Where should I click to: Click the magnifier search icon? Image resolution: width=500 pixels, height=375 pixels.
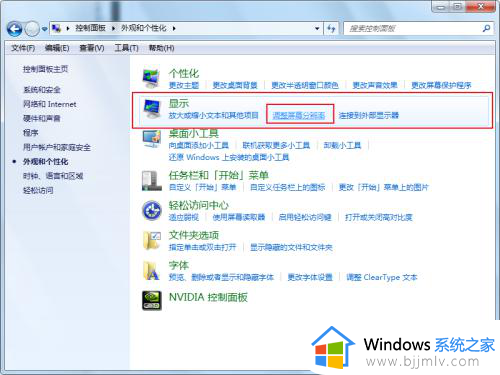coord(486,29)
